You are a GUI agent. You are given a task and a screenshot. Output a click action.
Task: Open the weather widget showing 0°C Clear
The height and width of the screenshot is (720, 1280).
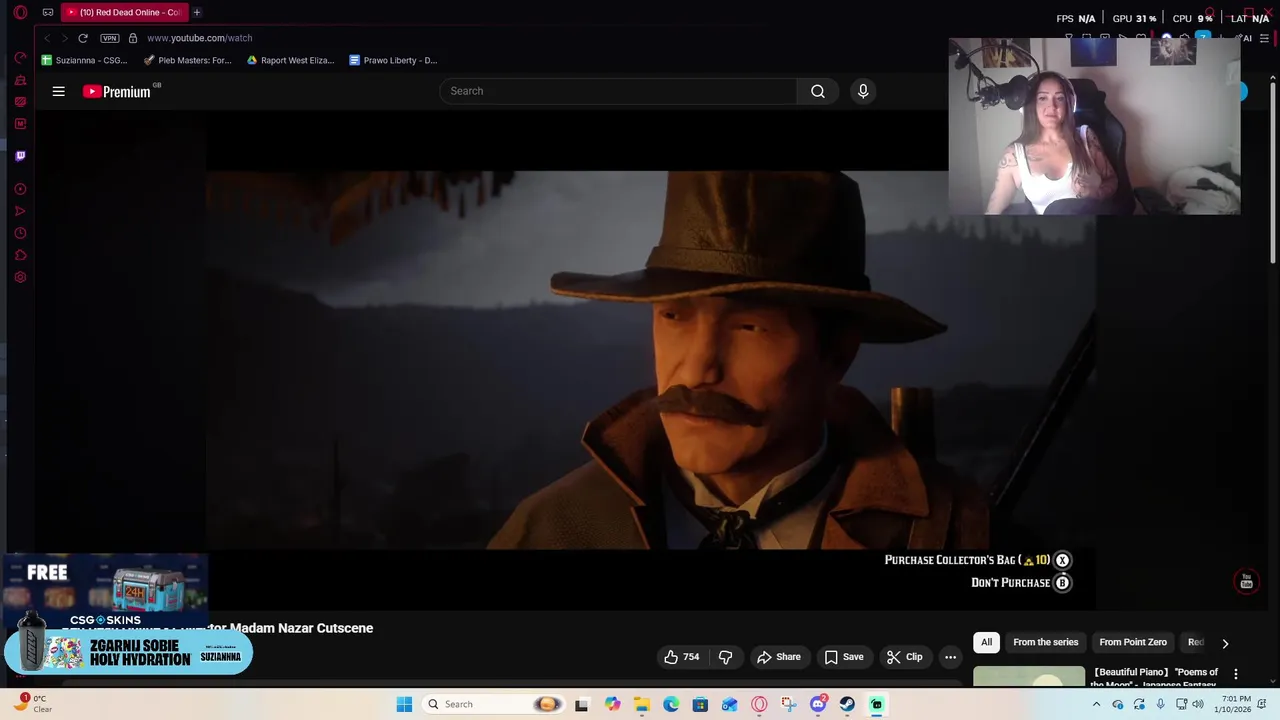[32, 704]
